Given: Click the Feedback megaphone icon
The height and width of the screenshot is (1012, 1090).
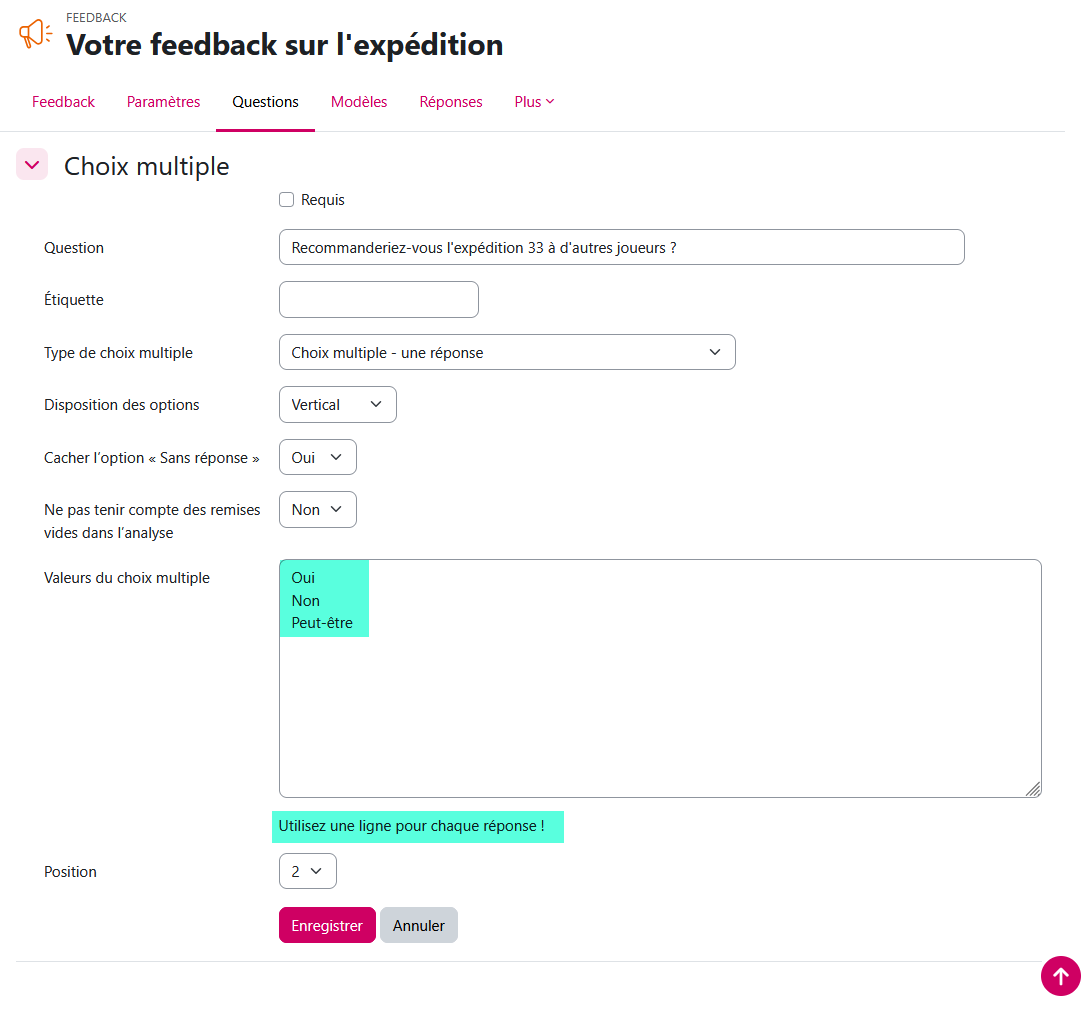Looking at the screenshot, I should point(36,33).
